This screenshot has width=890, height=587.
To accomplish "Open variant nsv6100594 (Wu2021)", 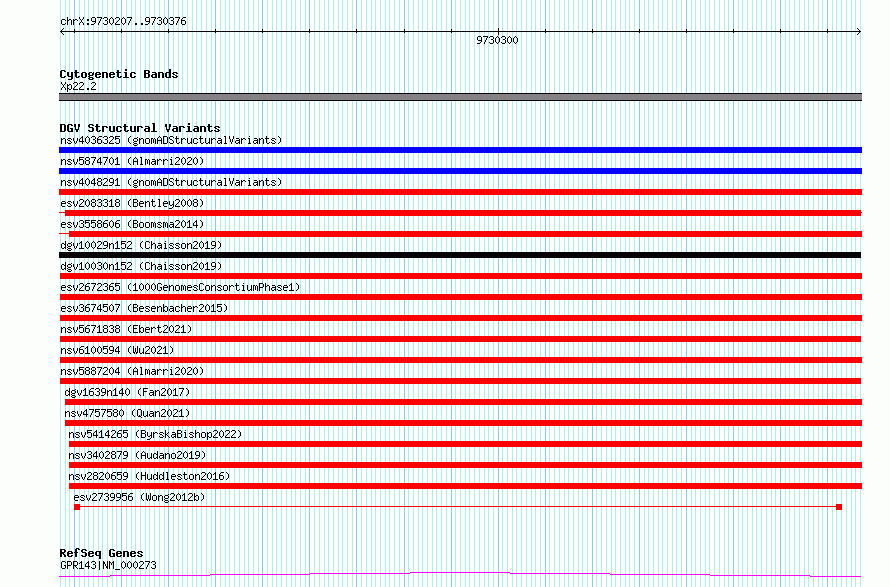I will point(117,350).
